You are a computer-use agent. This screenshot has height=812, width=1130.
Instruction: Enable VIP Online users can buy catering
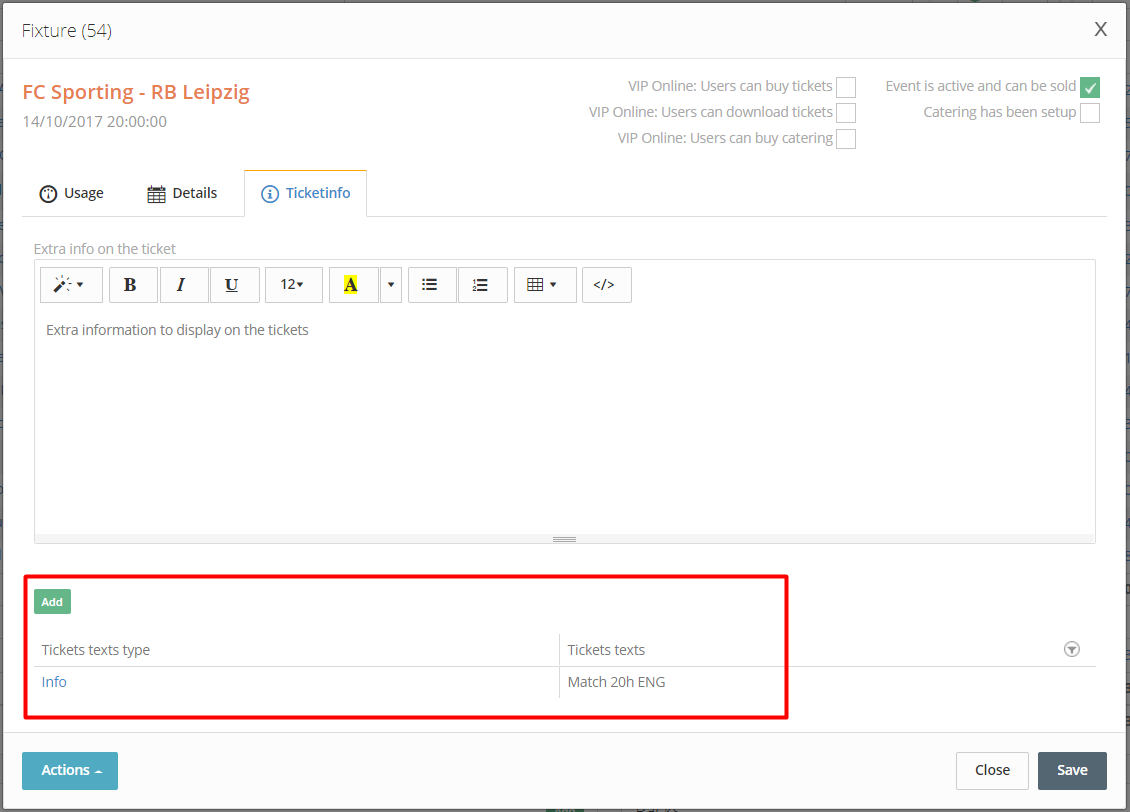coord(846,139)
